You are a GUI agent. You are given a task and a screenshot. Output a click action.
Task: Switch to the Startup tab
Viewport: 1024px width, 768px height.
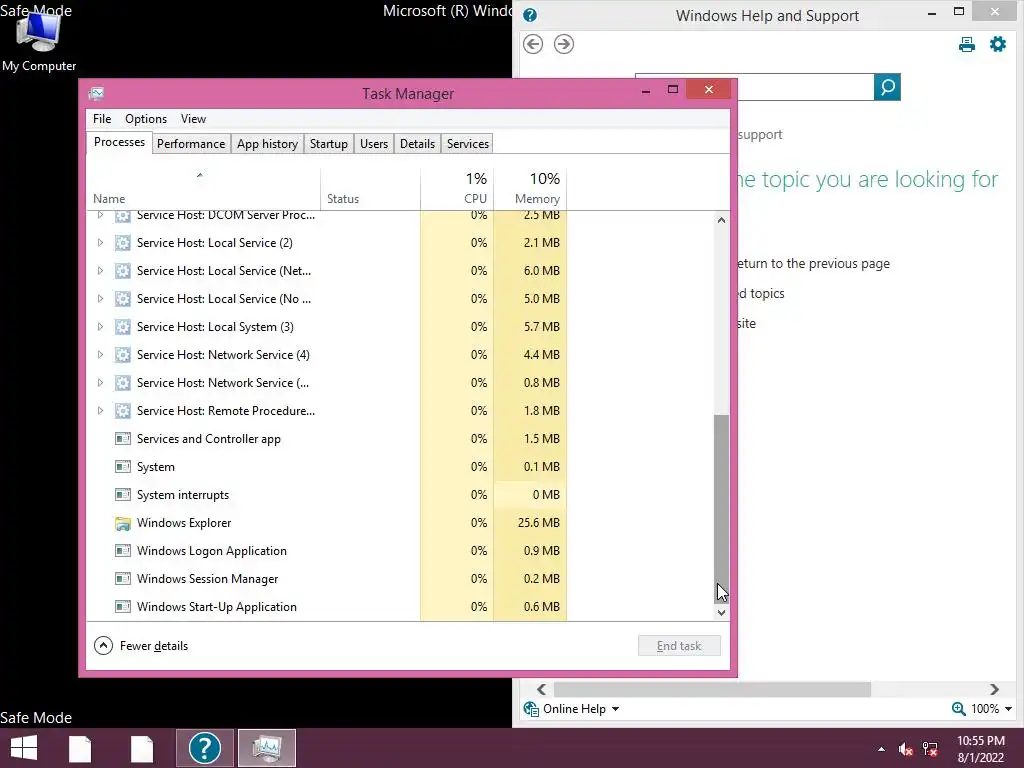click(x=328, y=144)
